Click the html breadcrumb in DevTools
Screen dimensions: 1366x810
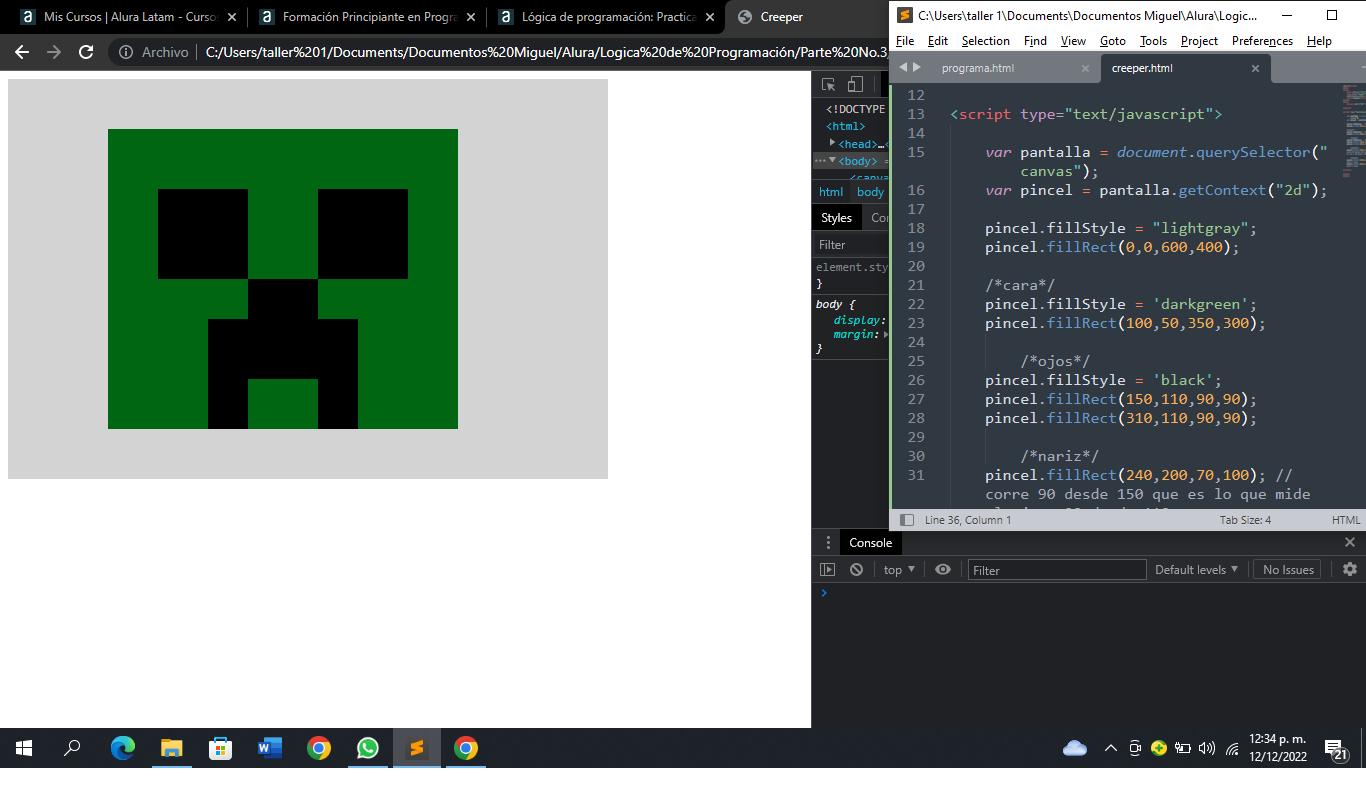[831, 192]
